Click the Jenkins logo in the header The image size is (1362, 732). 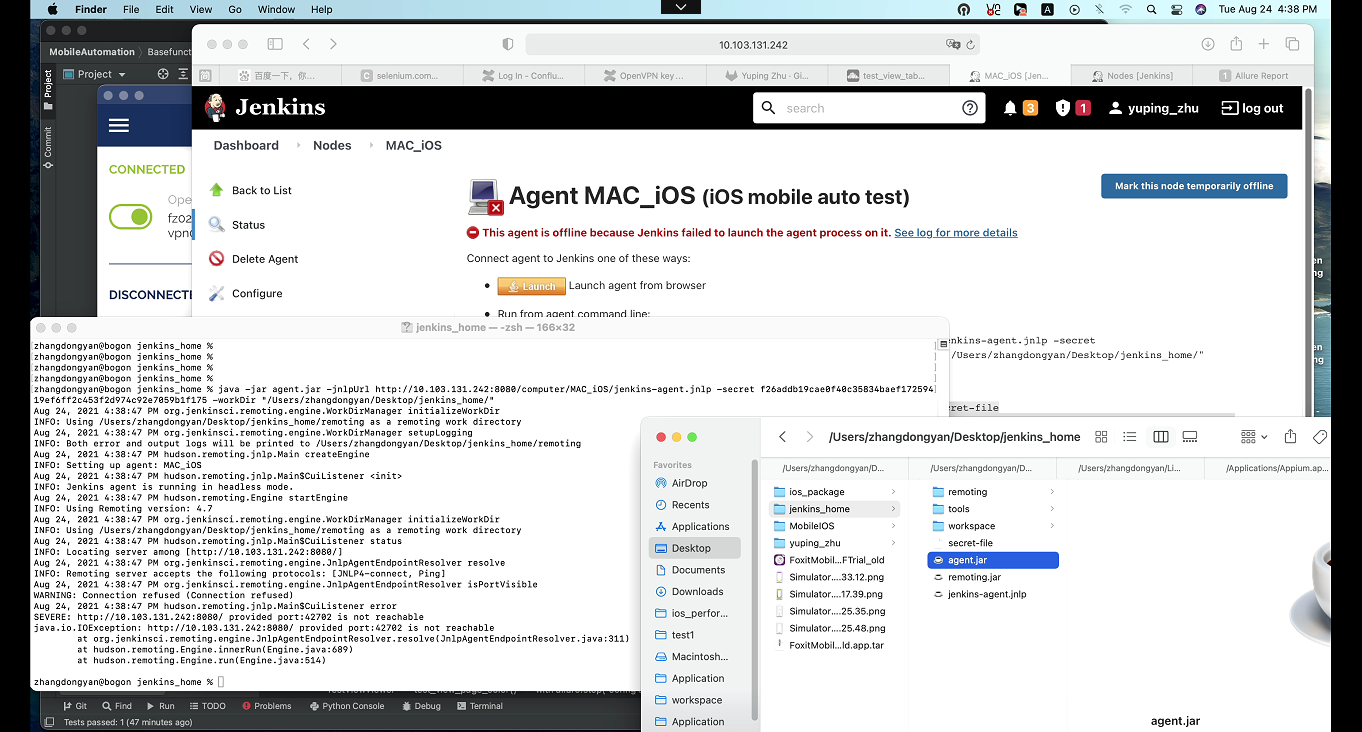[265, 108]
